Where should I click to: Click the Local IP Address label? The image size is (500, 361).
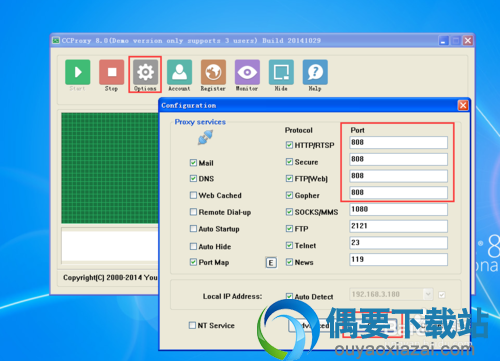(232, 296)
